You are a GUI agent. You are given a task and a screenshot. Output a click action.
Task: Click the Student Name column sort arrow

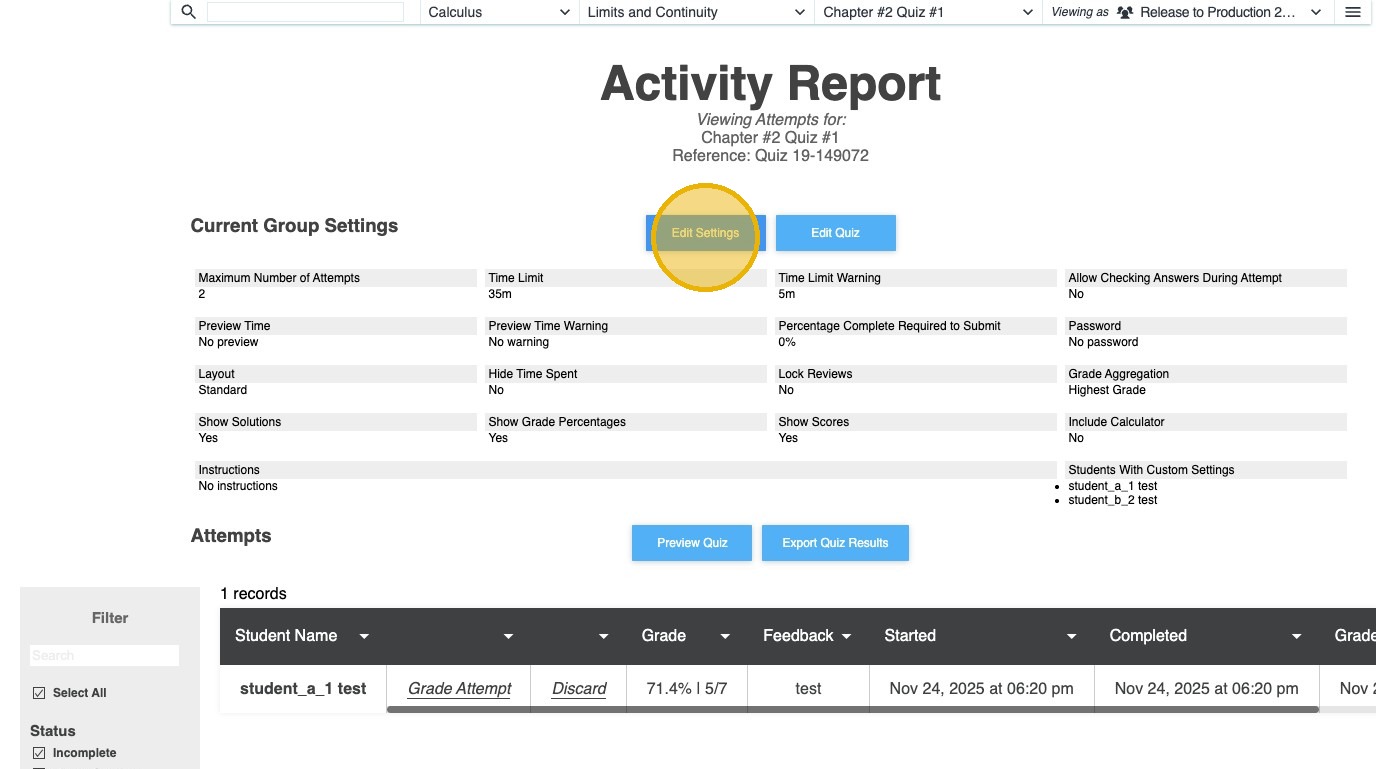(x=364, y=636)
